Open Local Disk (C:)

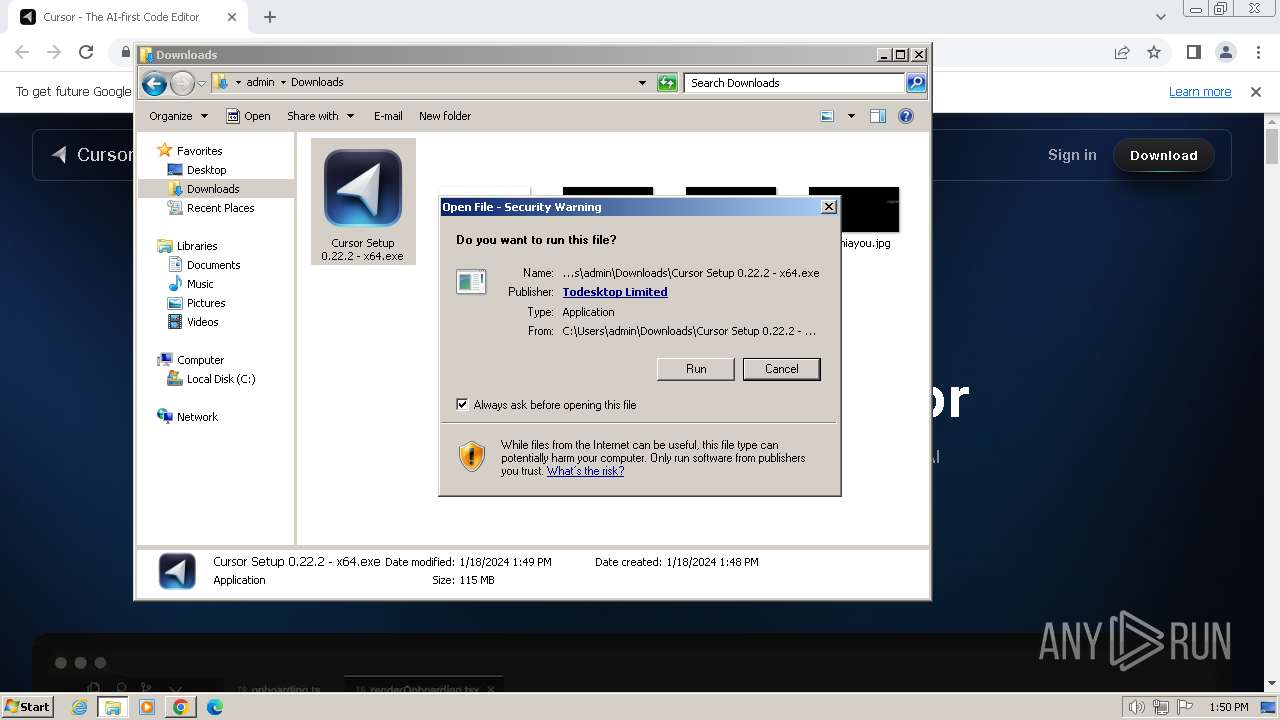tap(220, 379)
